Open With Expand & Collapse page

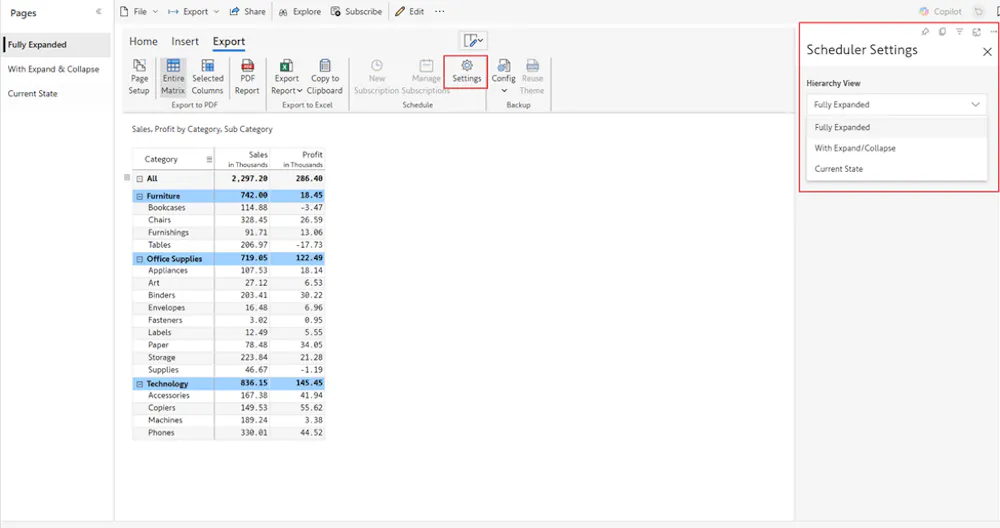(56, 69)
